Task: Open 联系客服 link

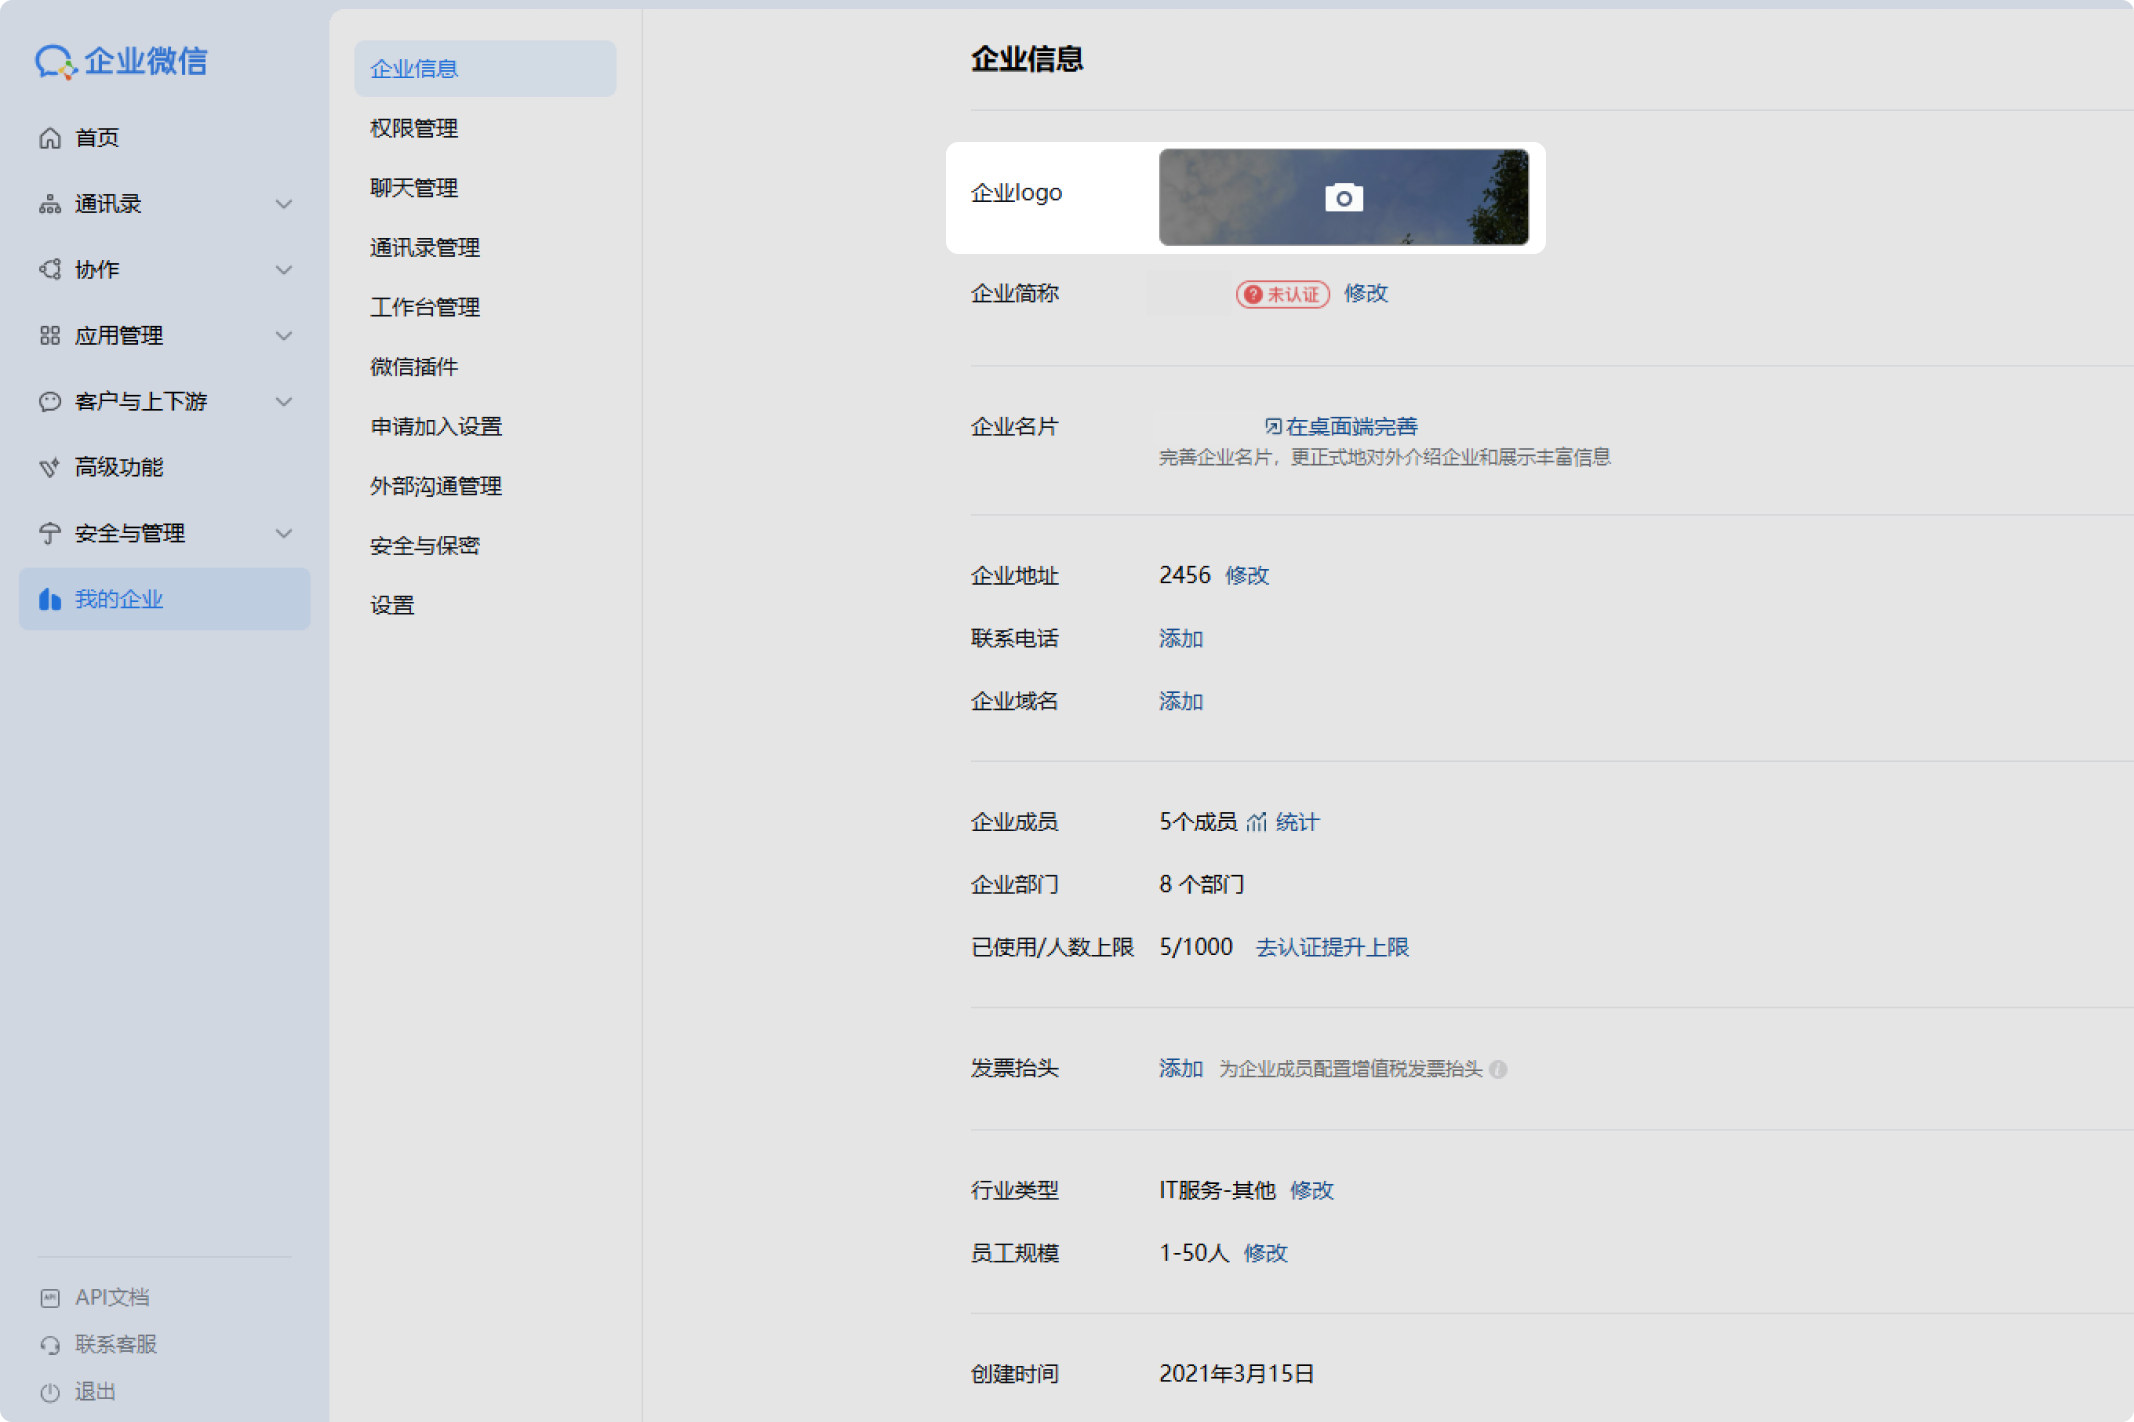Action: point(116,1345)
